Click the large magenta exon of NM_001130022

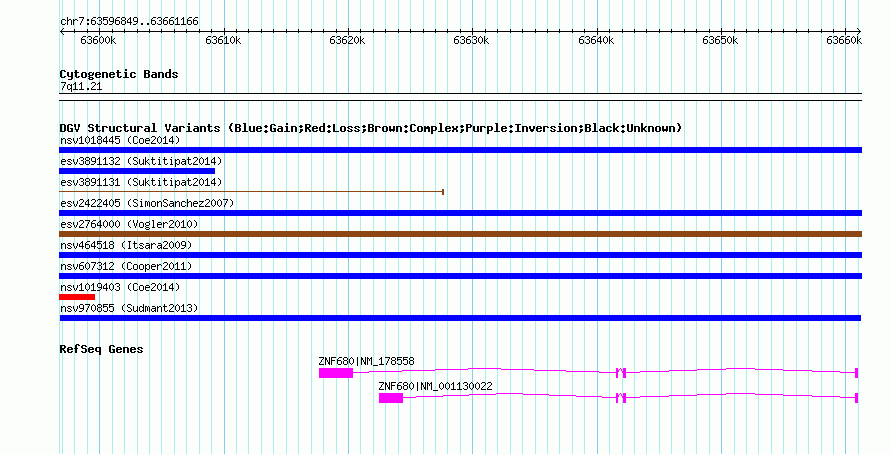click(x=391, y=398)
